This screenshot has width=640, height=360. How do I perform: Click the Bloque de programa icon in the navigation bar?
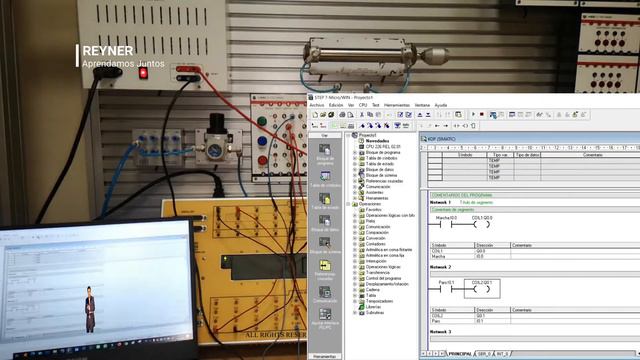click(325, 150)
